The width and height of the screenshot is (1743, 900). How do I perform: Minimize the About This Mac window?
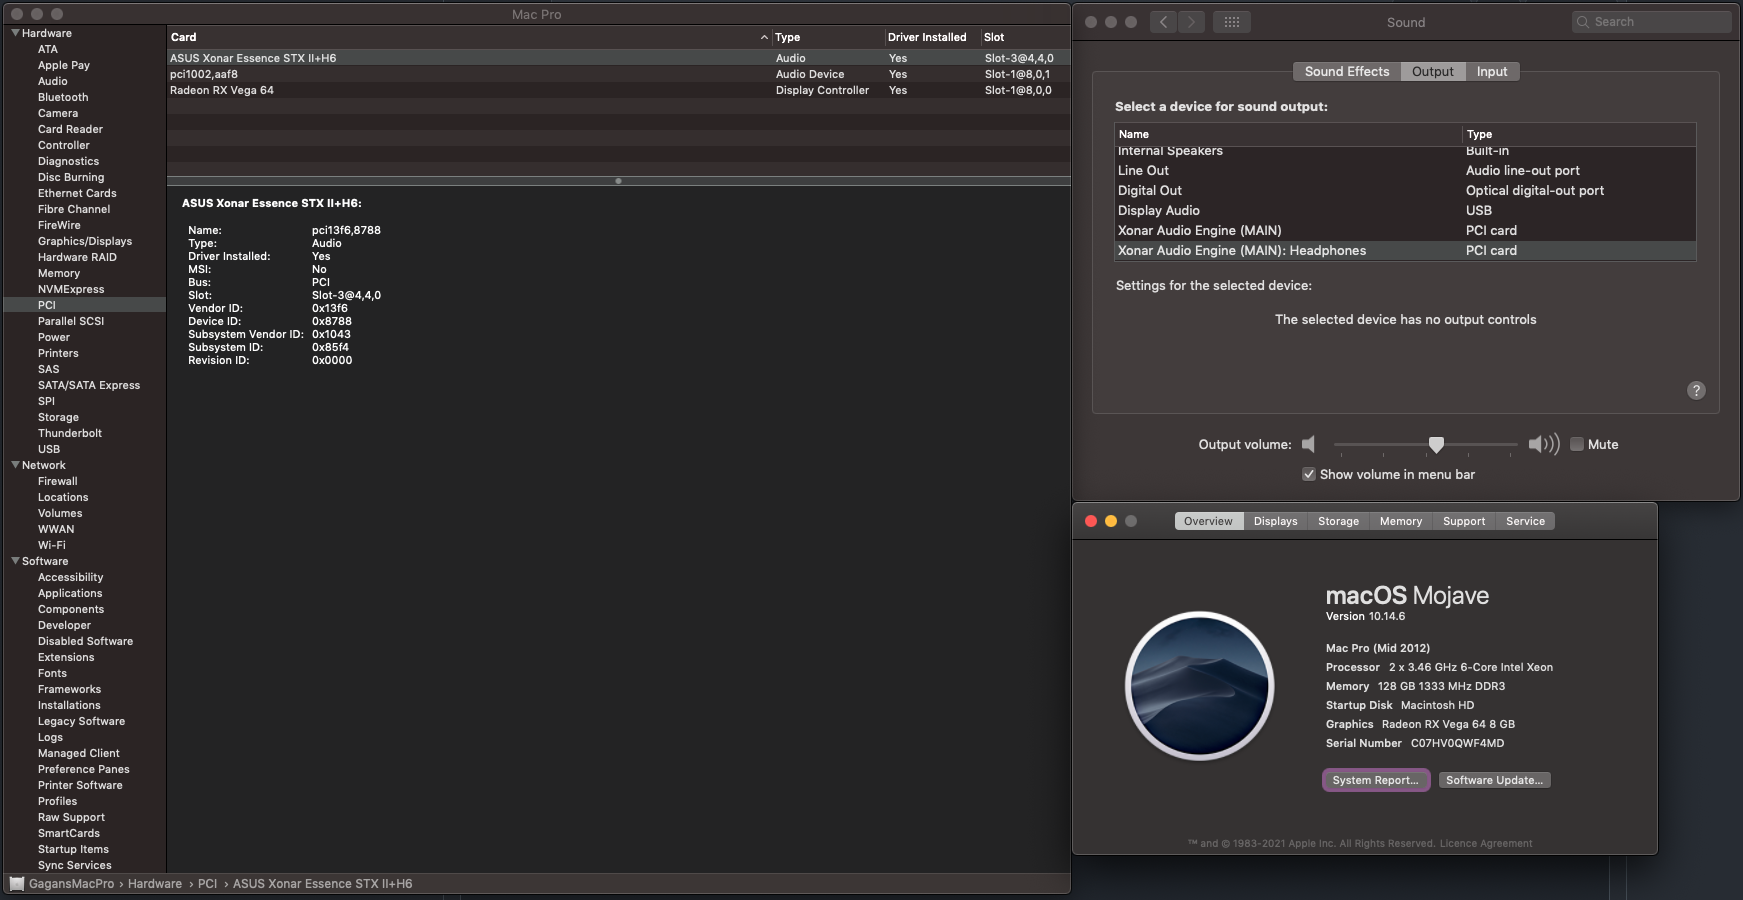click(x=1111, y=521)
